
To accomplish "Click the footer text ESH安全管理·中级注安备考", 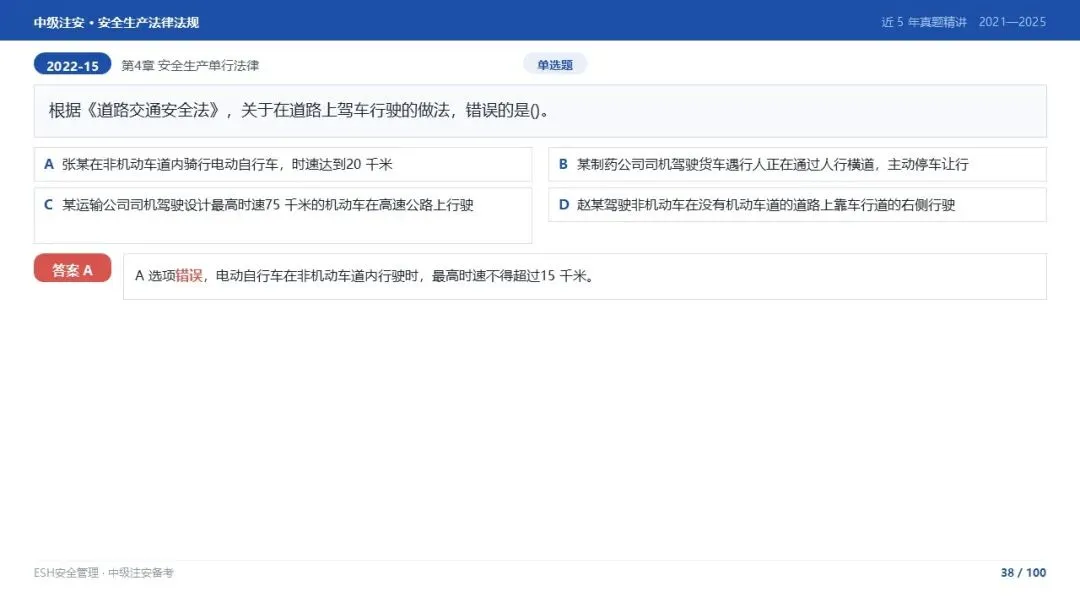I will pos(103,573).
